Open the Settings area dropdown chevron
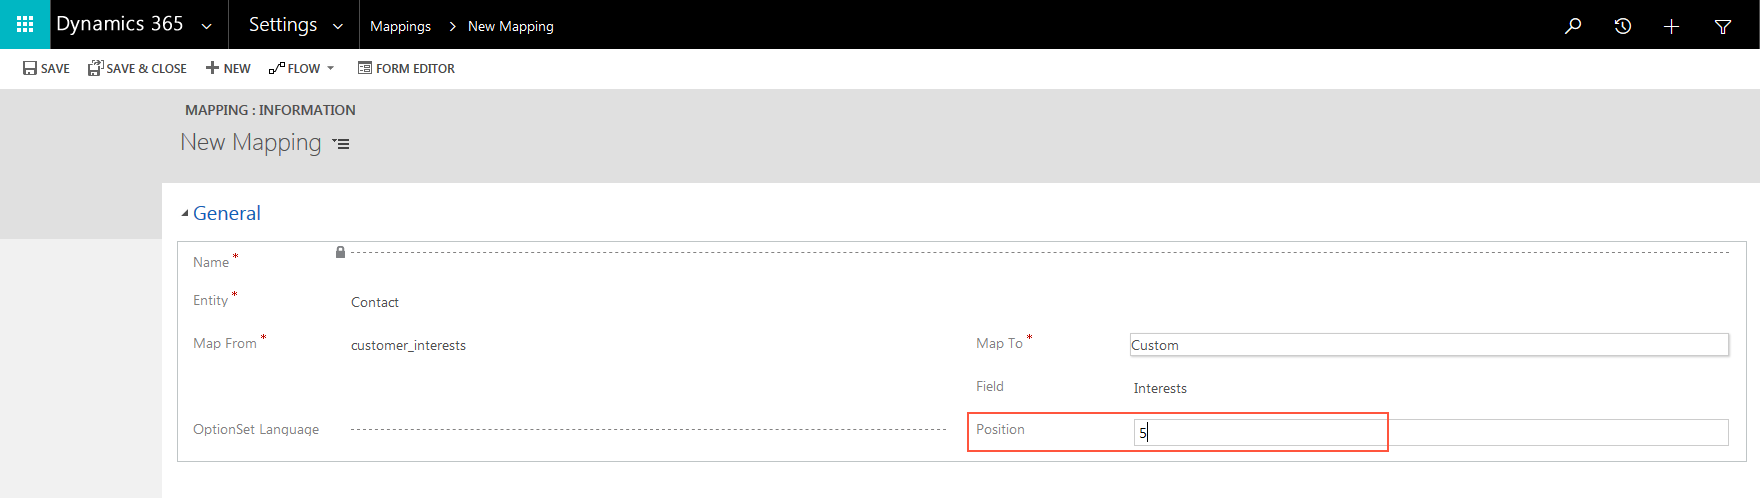The image size is (1760, 498). click(338, 26)
